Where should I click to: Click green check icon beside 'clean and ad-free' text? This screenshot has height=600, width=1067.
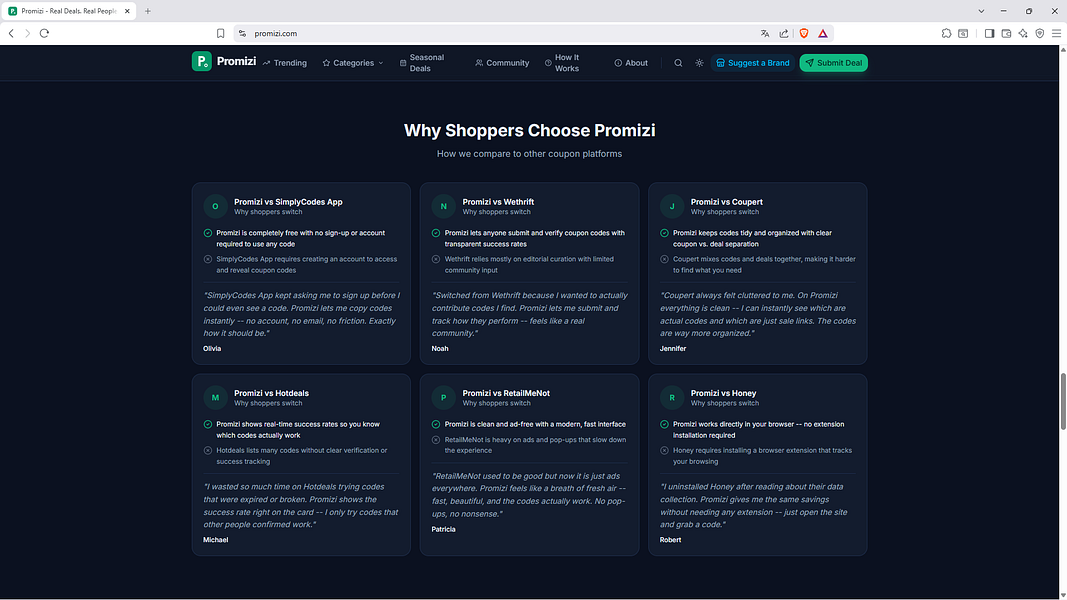[x=436, y=424]
